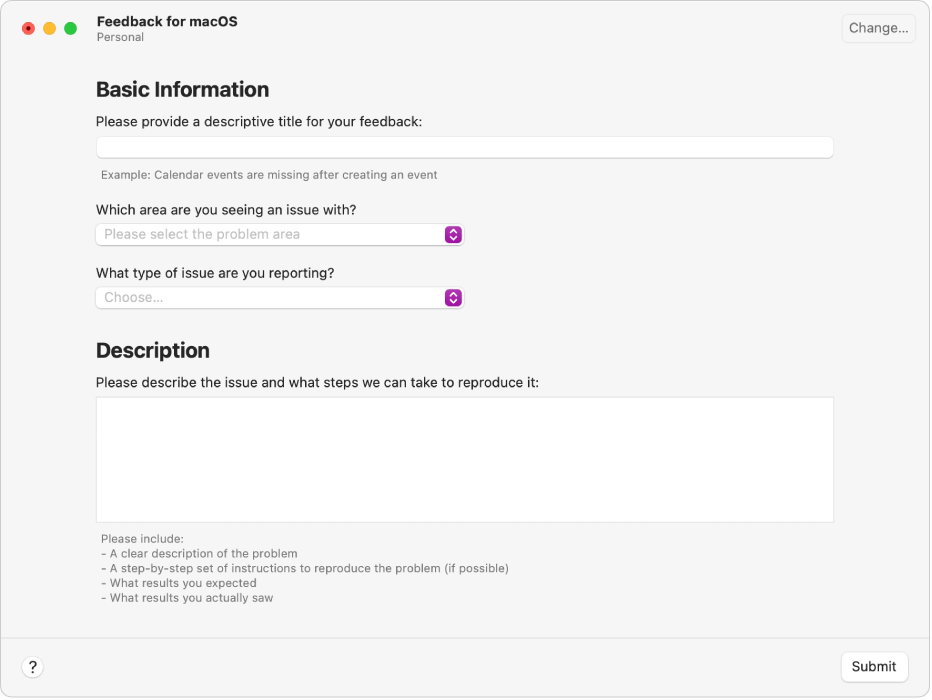Click the 'Example: Calendar events are missing' hint text
Screen dimensions: 932x700
click(269, 175)
